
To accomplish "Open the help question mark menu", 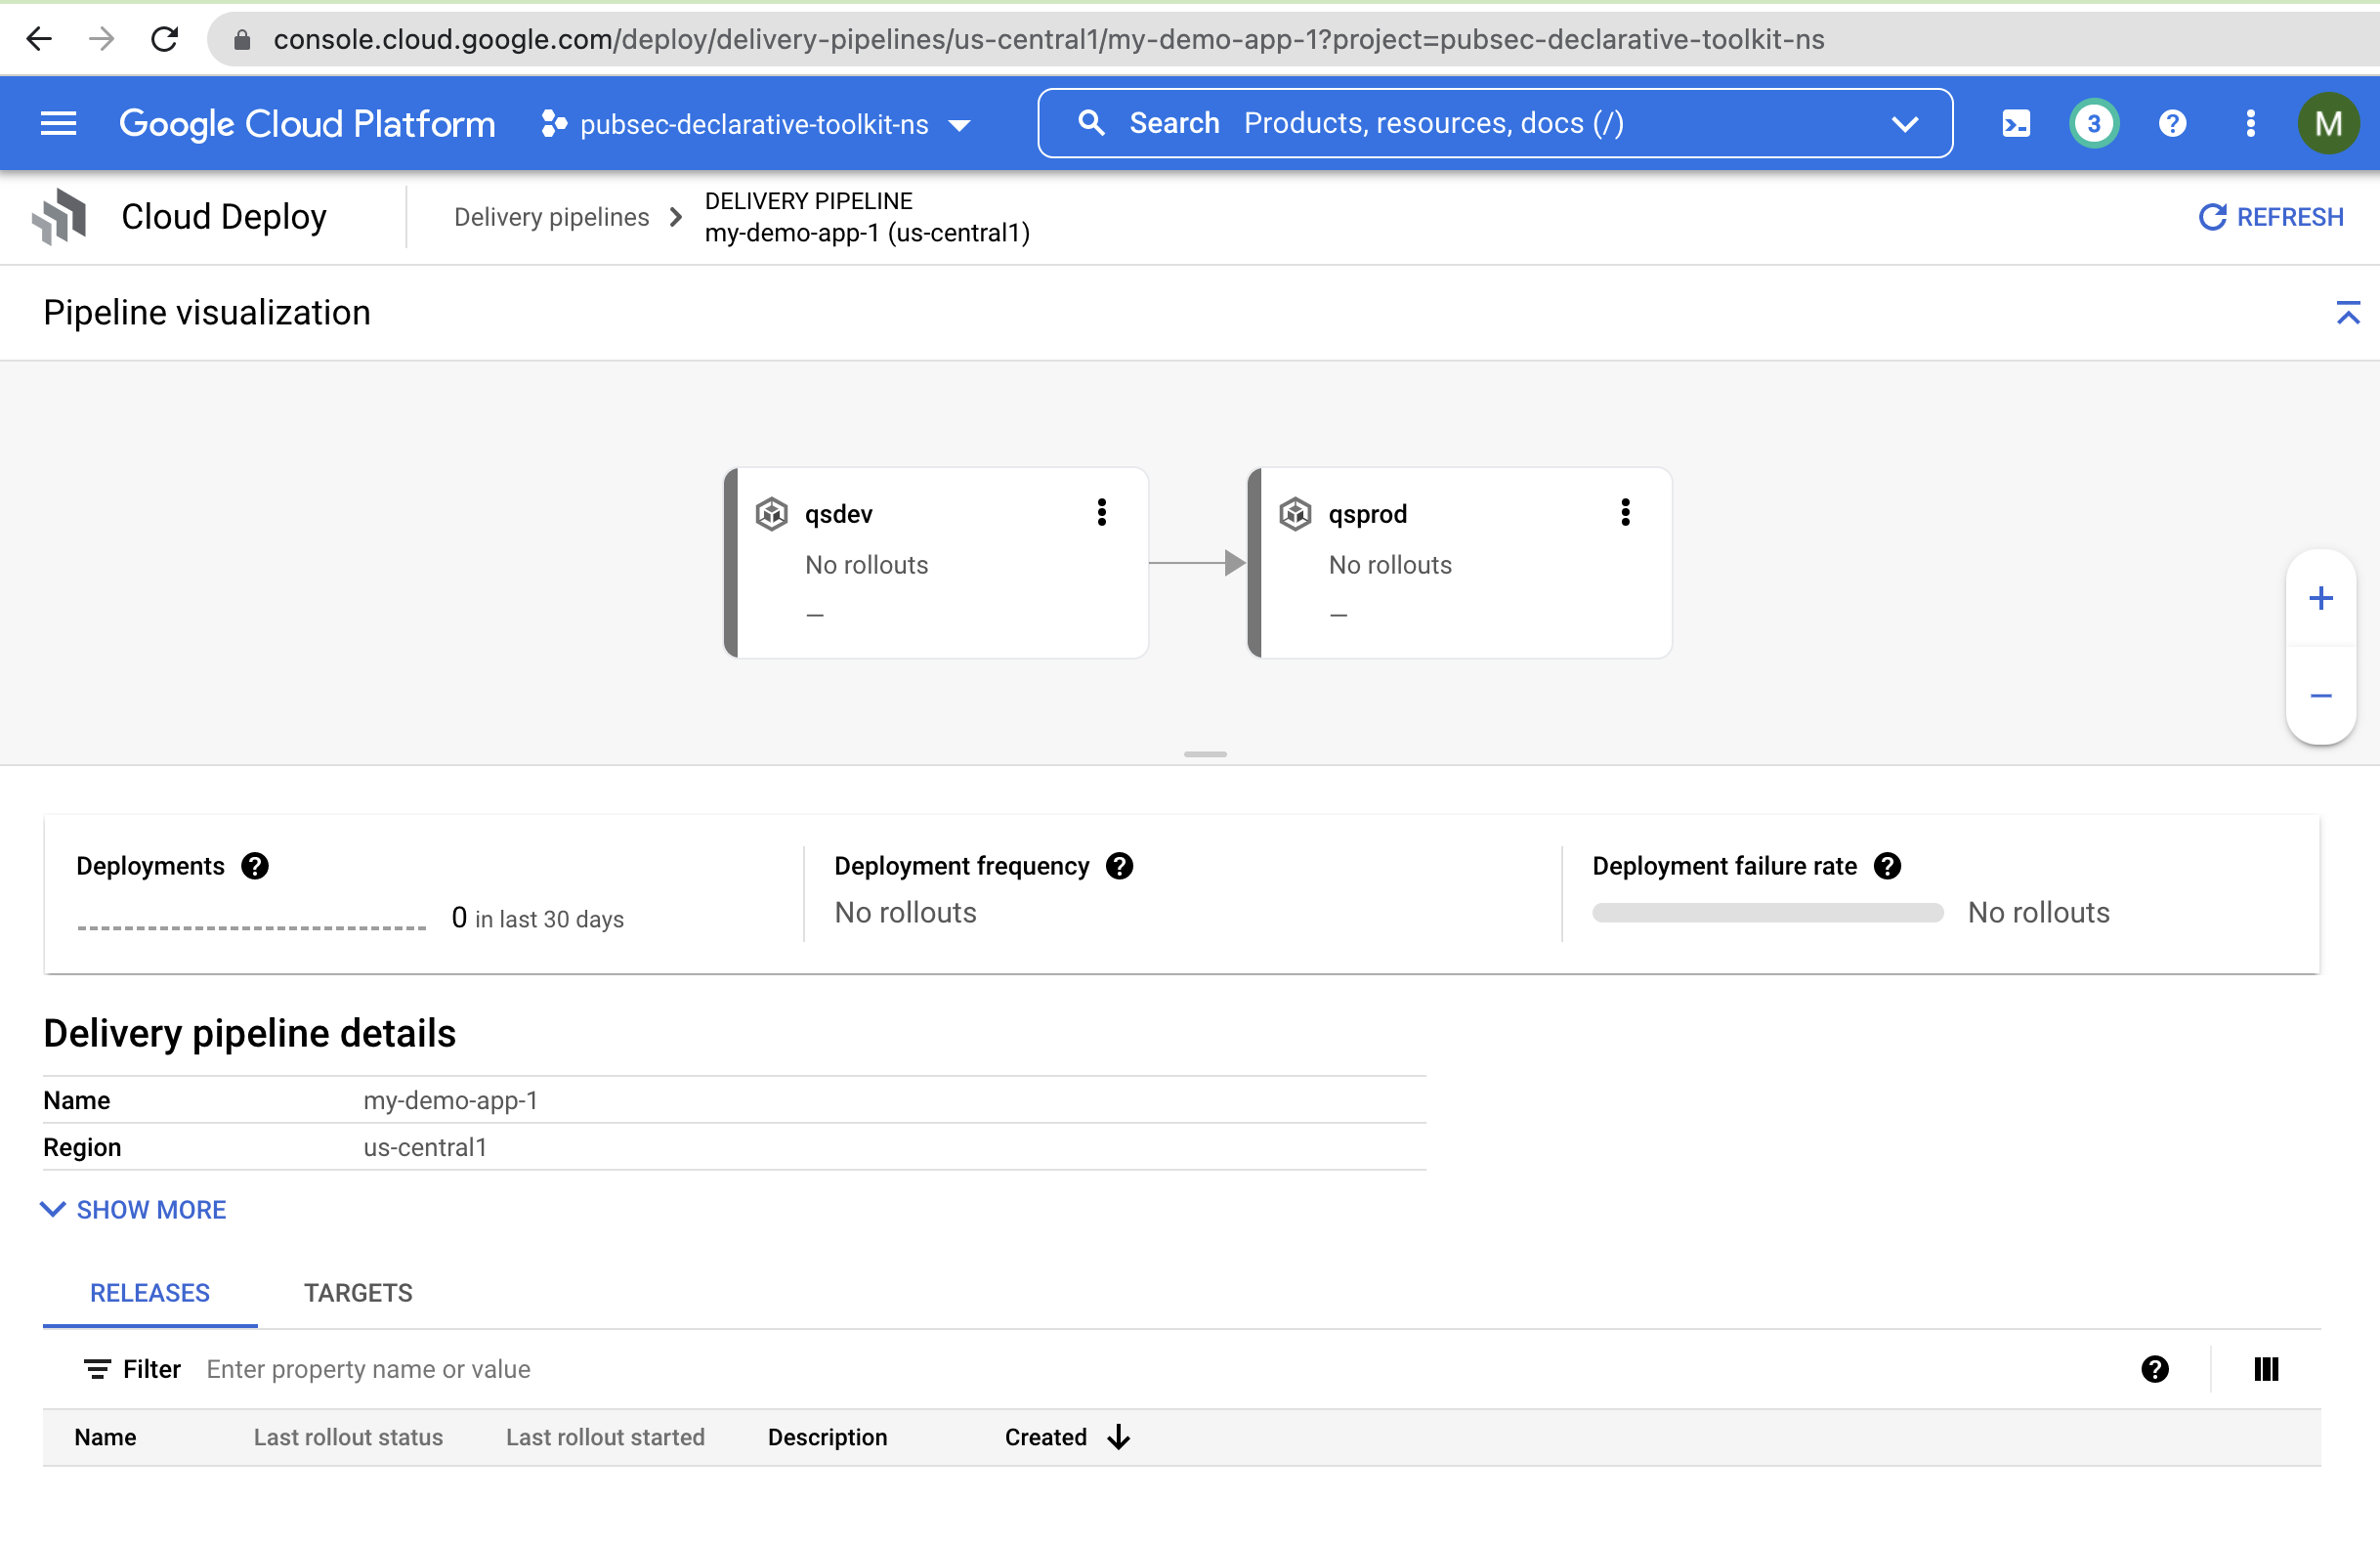I will coord(2172,124).
